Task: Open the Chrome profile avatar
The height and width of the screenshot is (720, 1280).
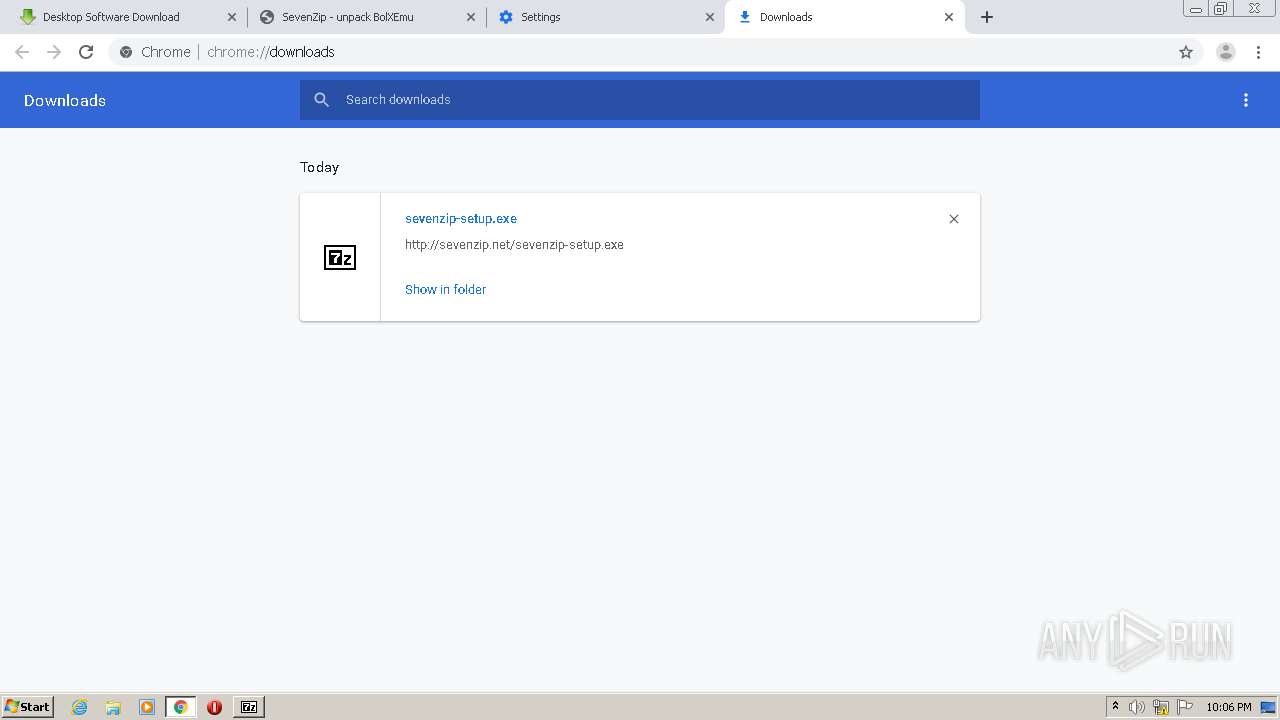Action: point(1225,52)
